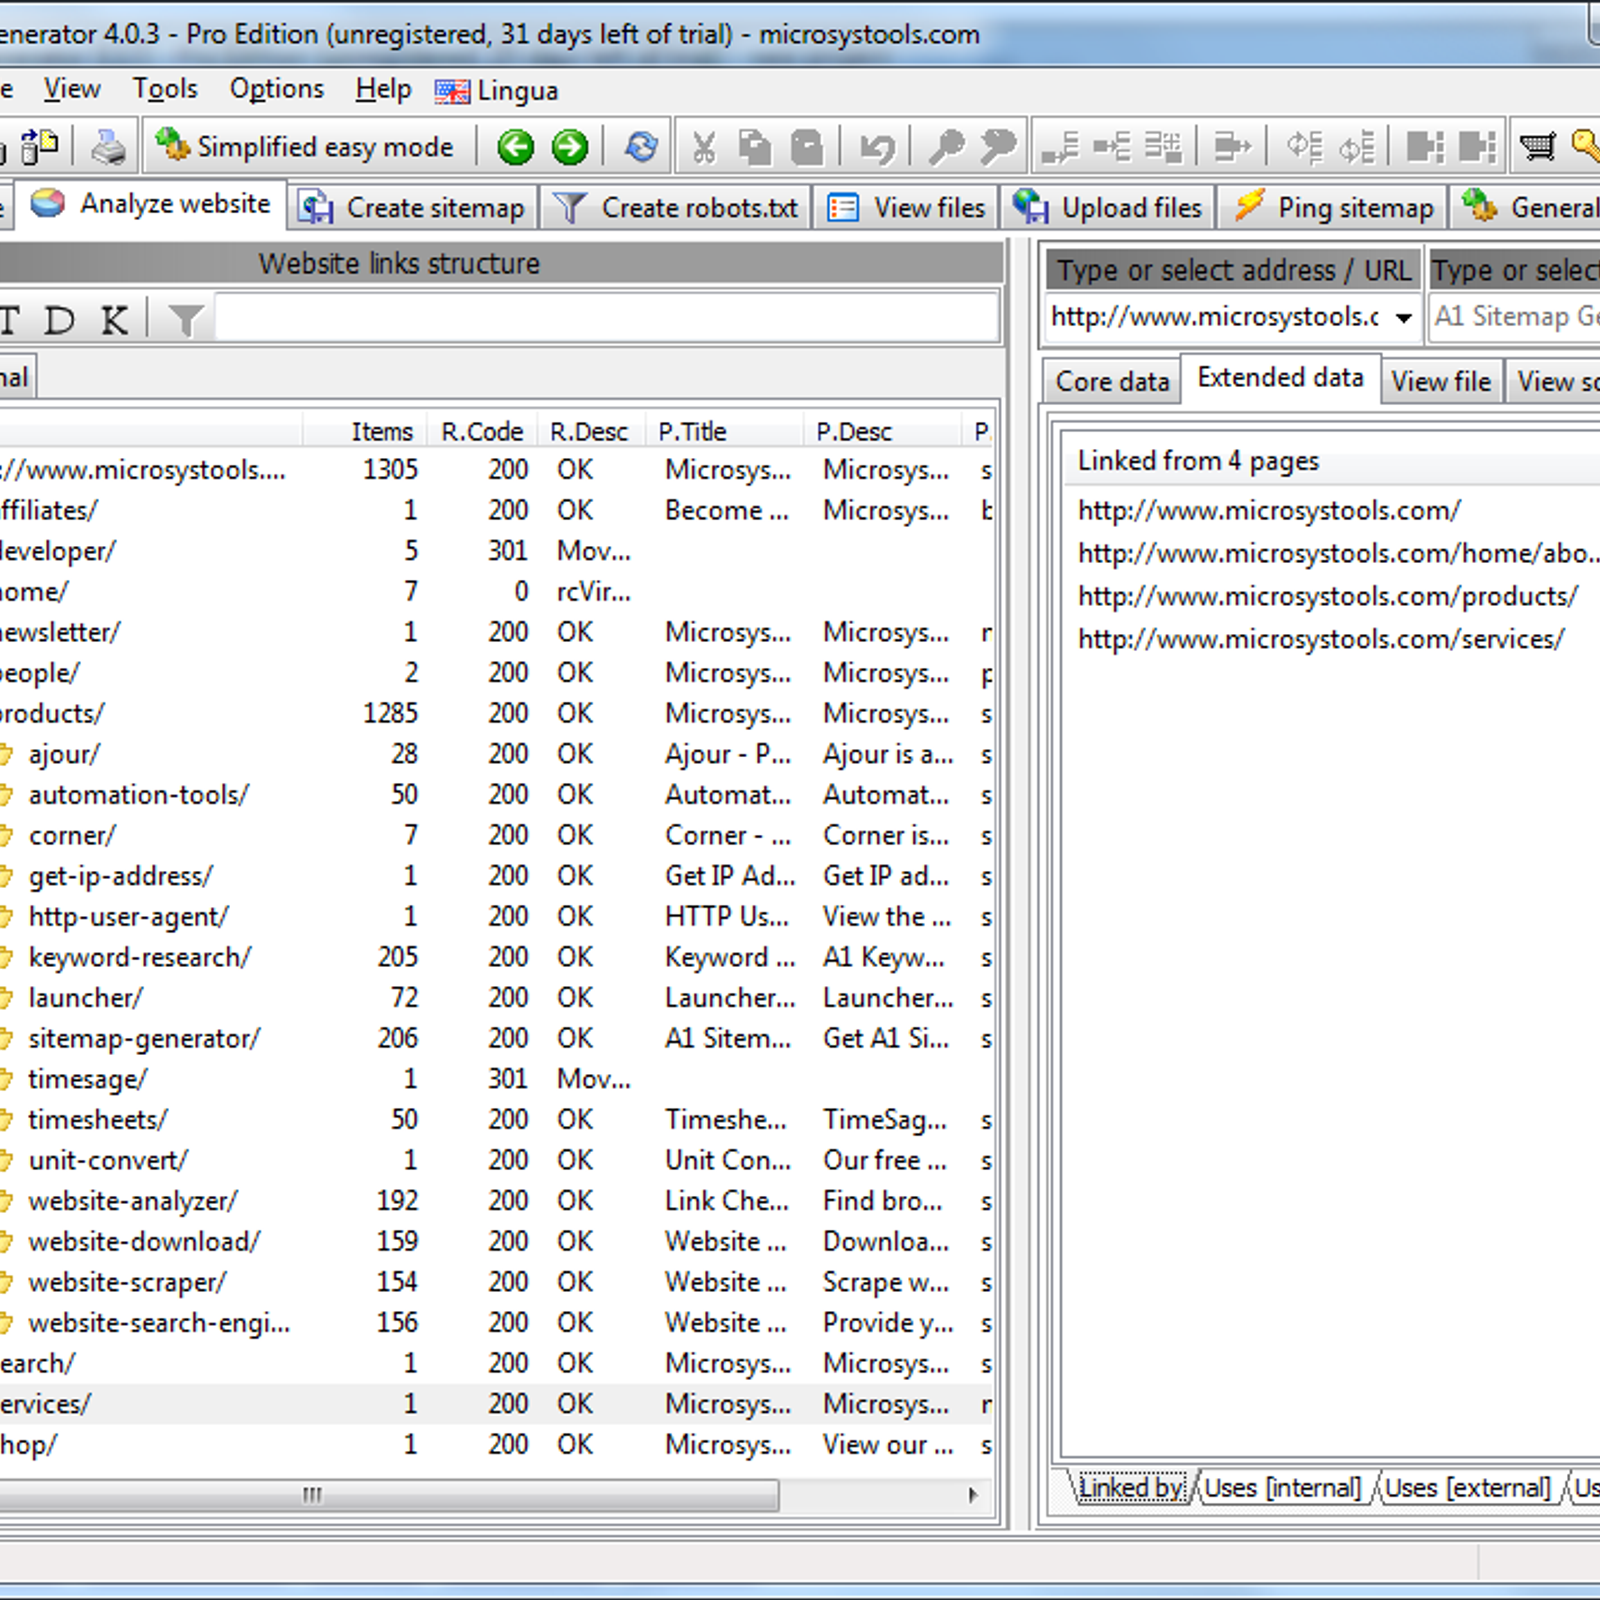Image resolution: width=1600 pixels, height=1600 pixels.
Task: Toggle the T column button
Action: [10, 320]
